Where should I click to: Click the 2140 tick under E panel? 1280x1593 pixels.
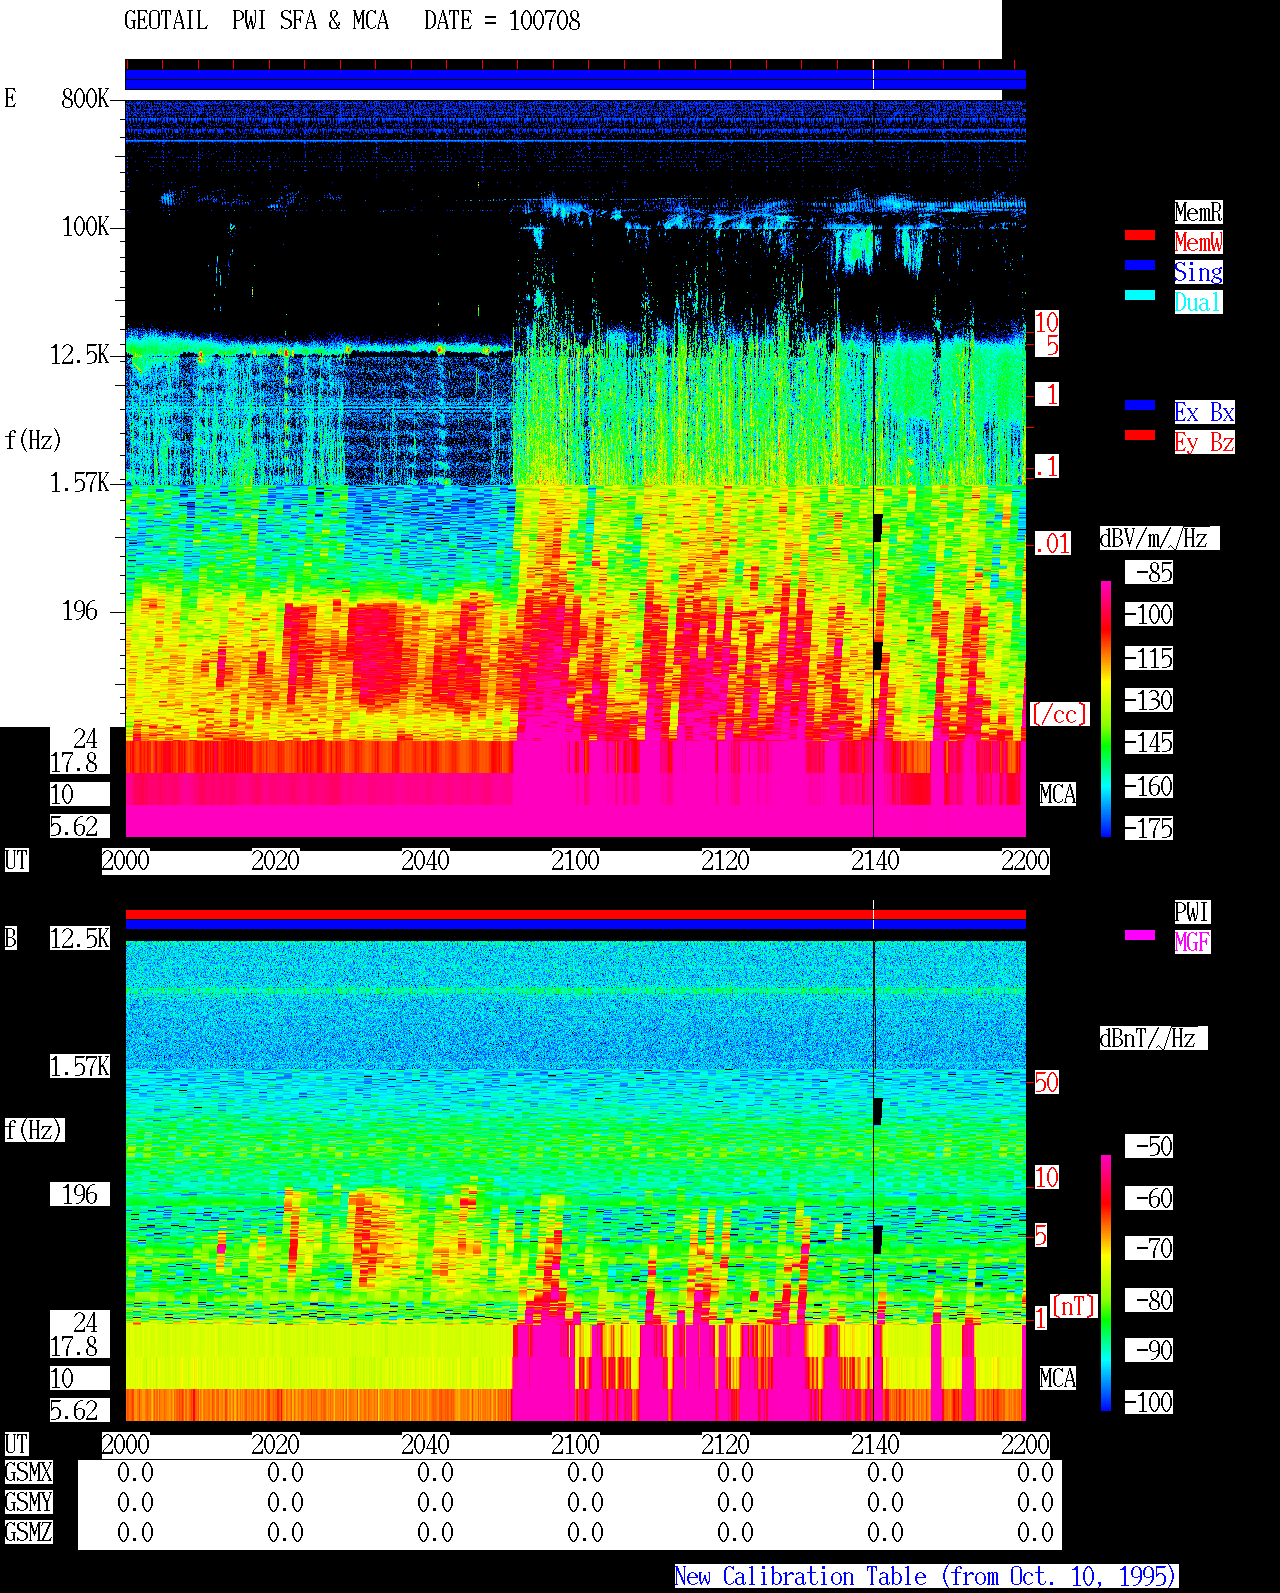(x=875, y=861)
